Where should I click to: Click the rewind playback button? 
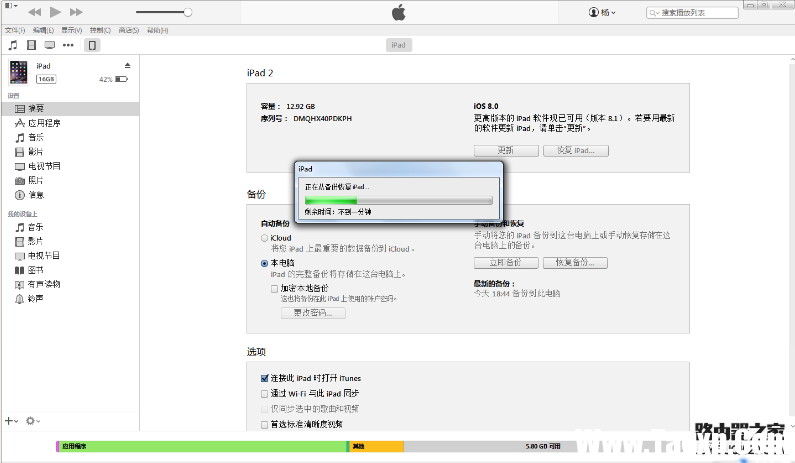34,12
